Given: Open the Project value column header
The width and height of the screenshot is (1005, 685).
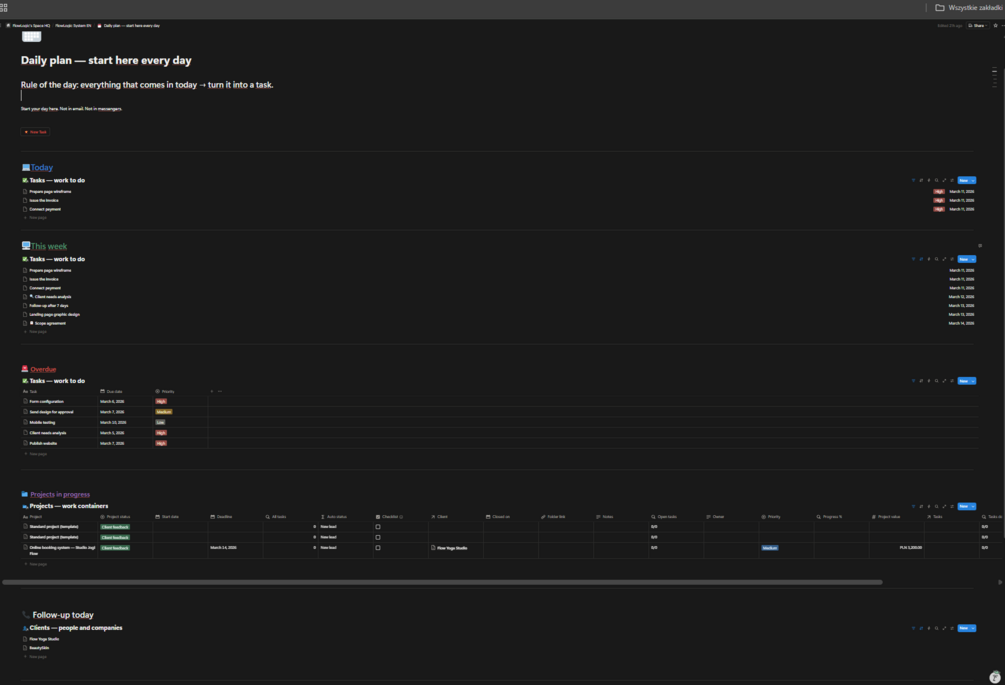Looking at the screenshot, I should [886, 517].
